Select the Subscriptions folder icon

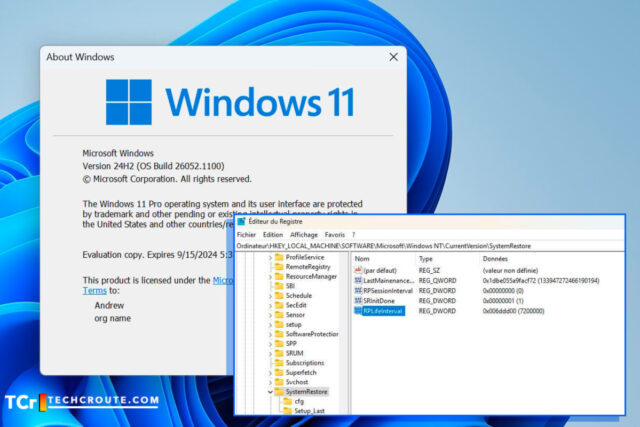[x=279, y=363]
